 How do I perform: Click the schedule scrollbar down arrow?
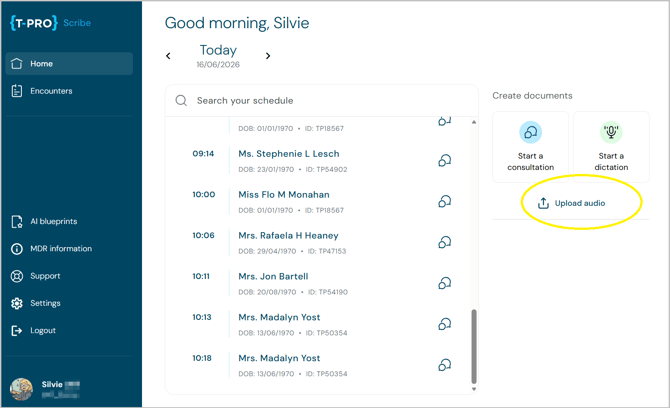coord(473,389)
